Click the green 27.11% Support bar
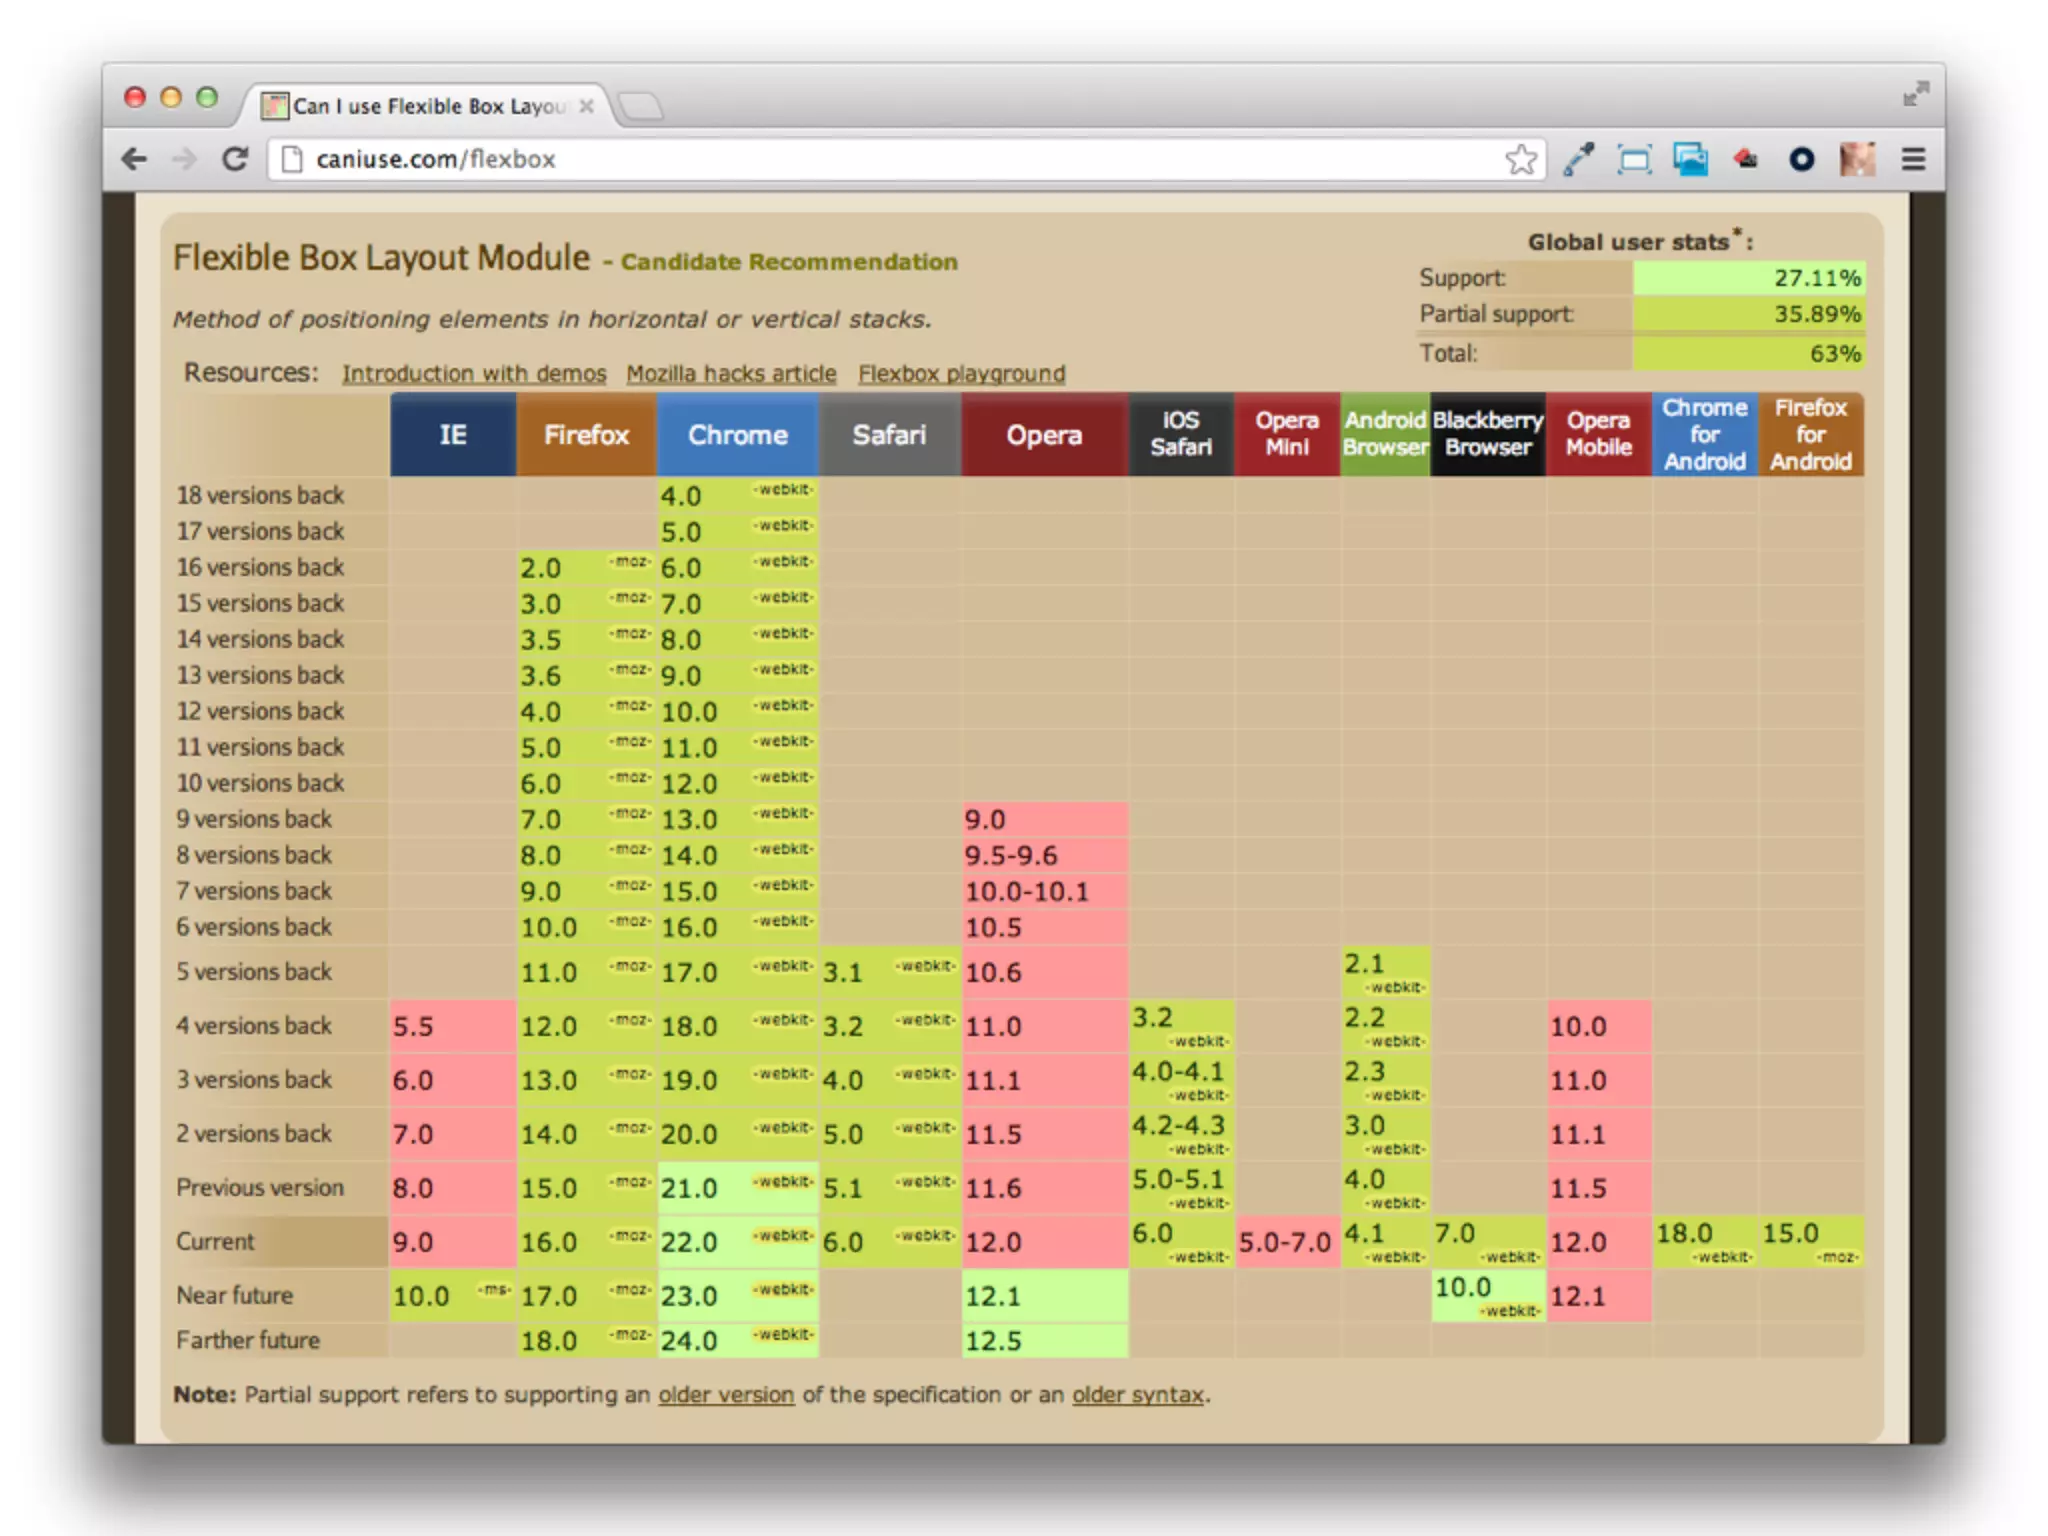The image size is (2048, 1536). 1748,278
